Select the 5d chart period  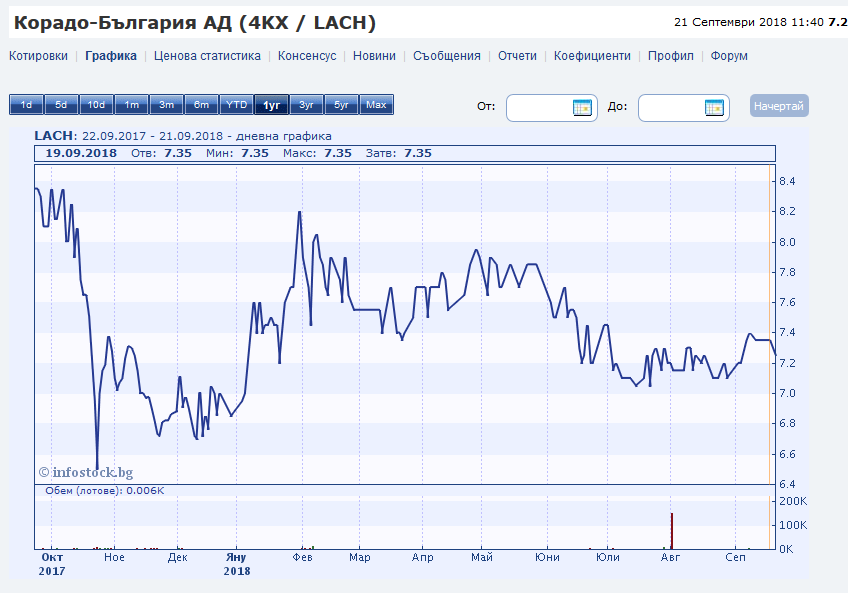pos(61,104)
